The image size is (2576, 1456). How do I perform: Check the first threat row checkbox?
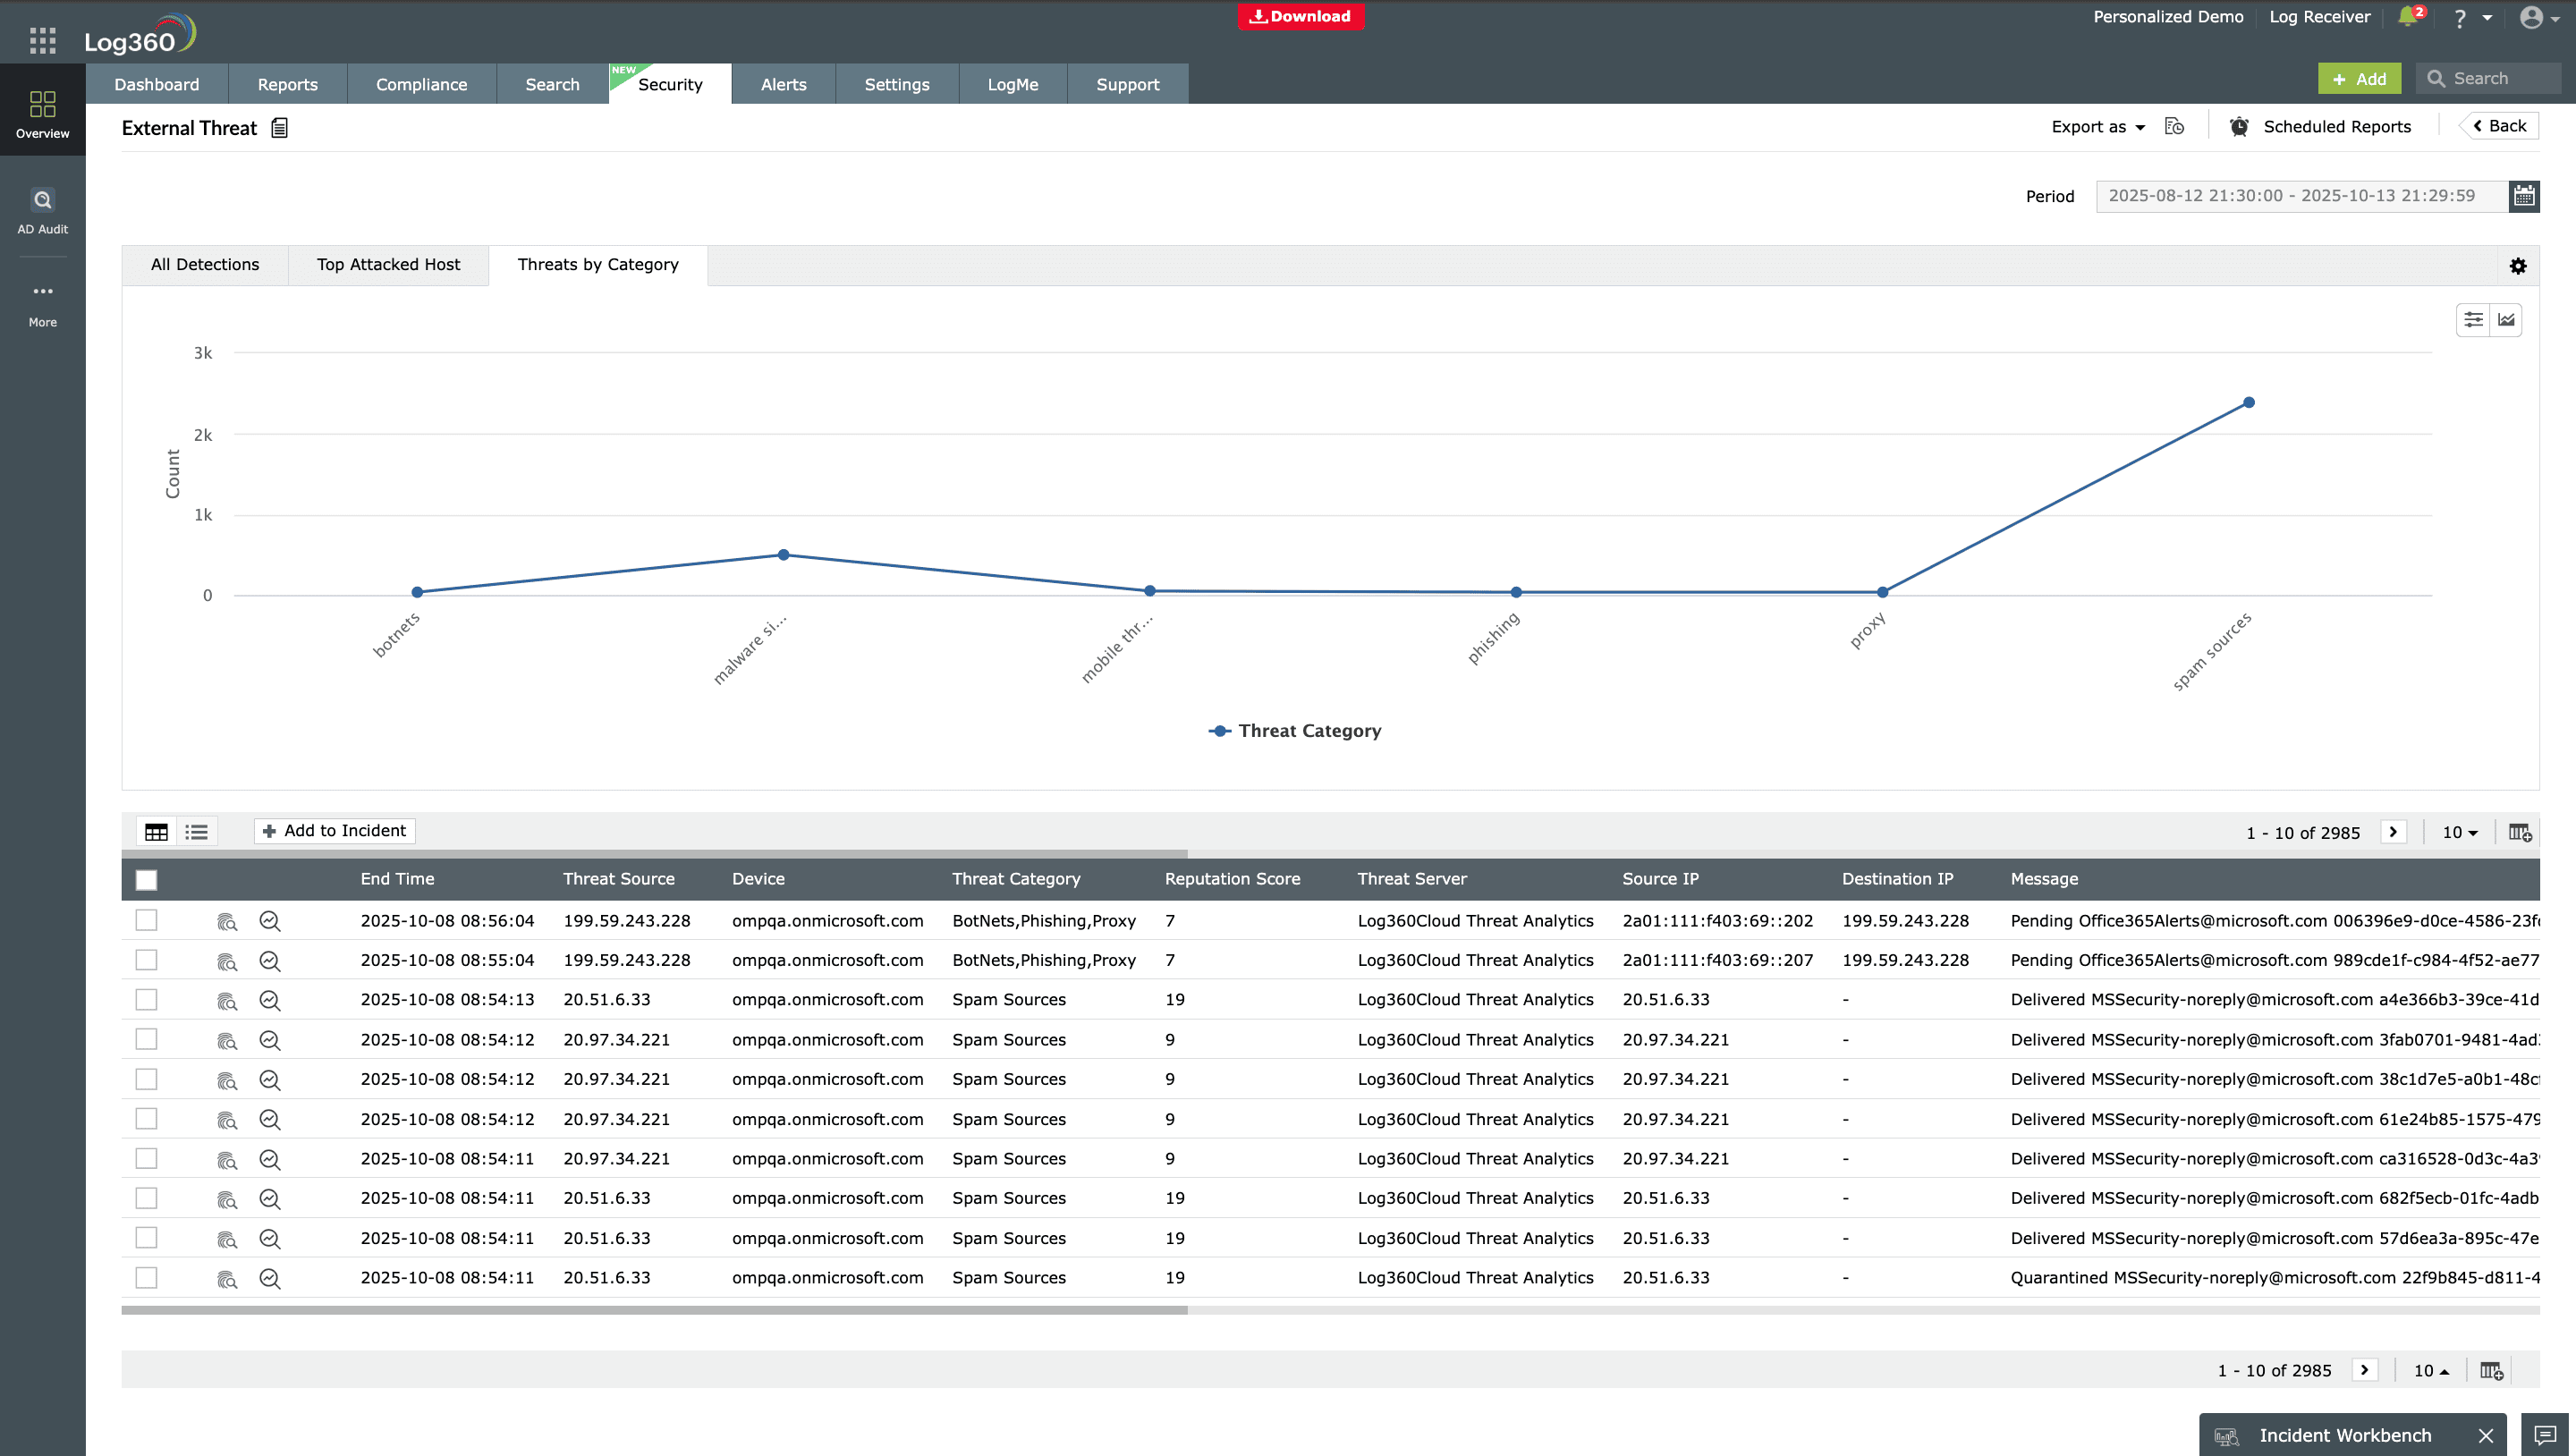coord(146,919)
